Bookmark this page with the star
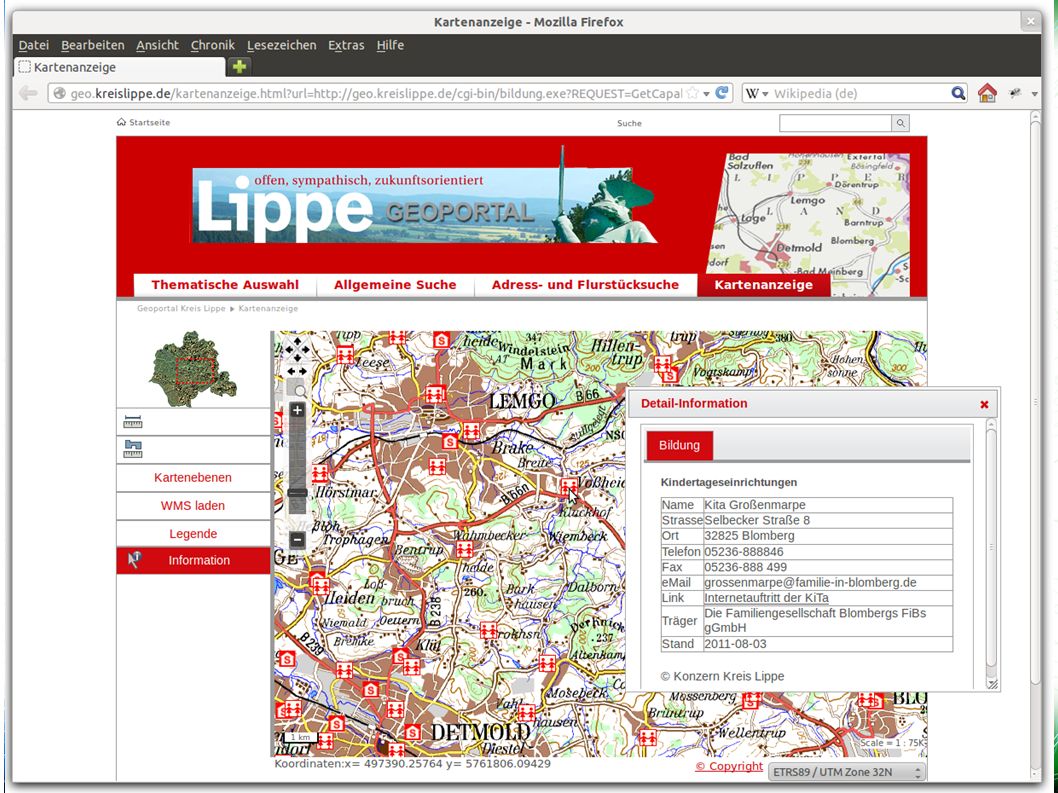This screenshot has width=1058, height=793. click(x=693, y=93)
